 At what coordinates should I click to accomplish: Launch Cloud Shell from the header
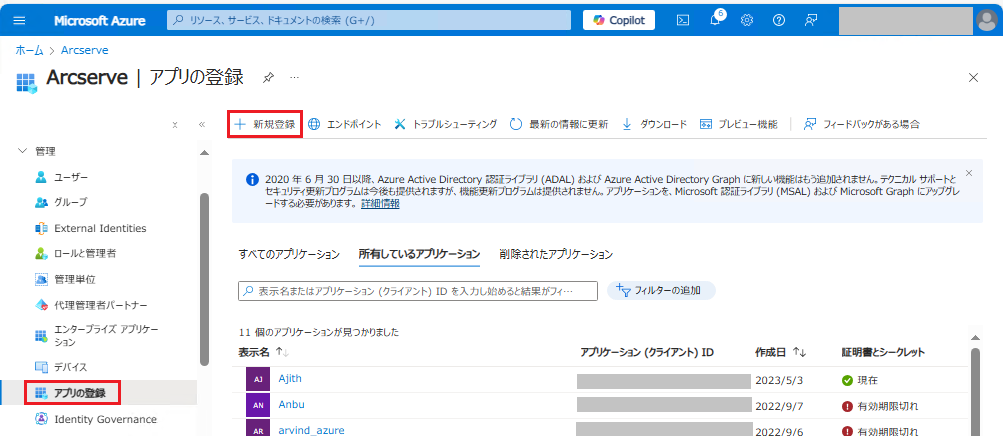[683, 20]
